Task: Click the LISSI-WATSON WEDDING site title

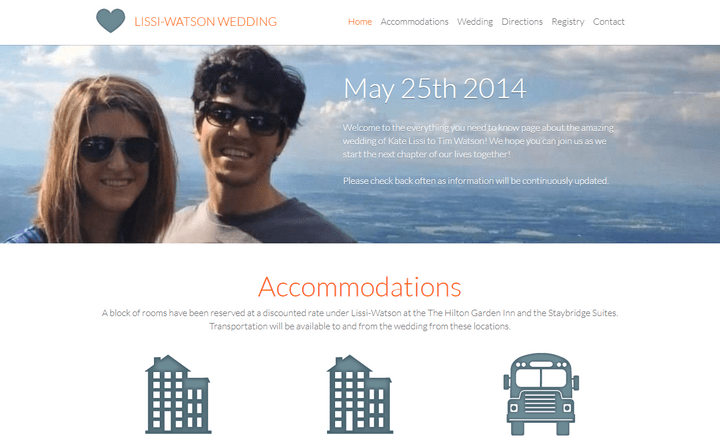Action: (205, 22)
